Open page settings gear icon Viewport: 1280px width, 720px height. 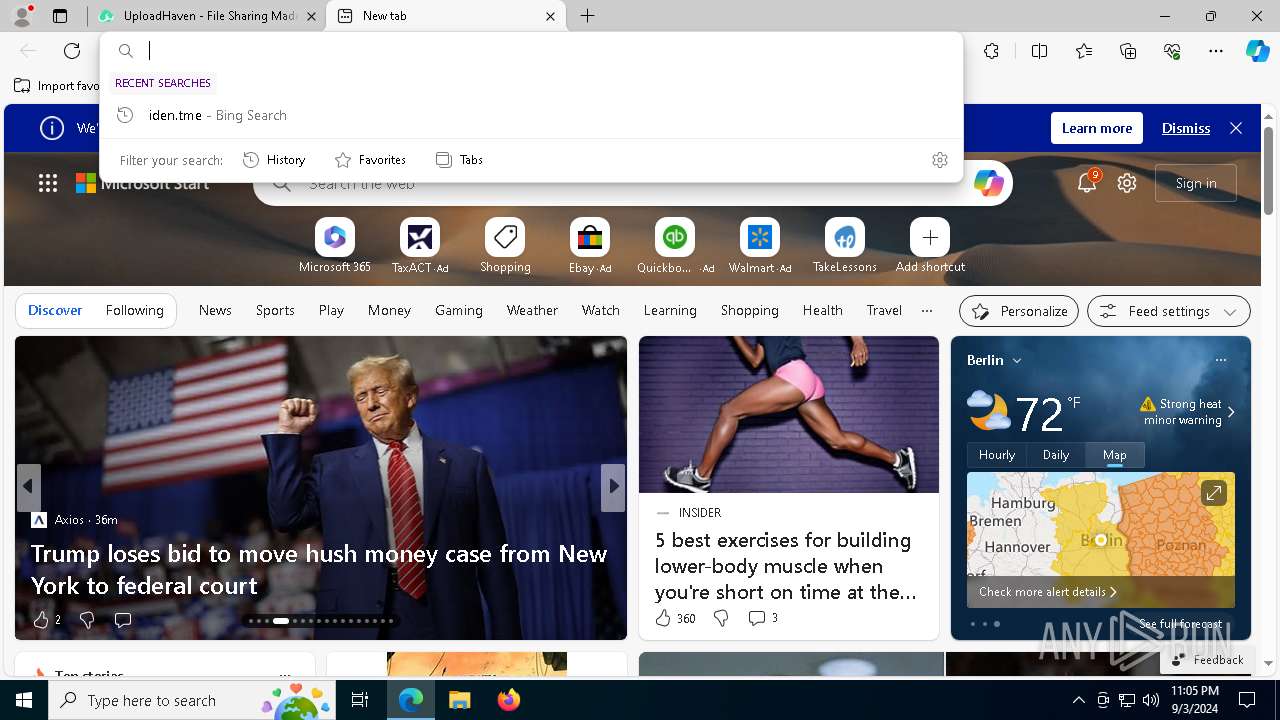click(x=1127, y=183)
